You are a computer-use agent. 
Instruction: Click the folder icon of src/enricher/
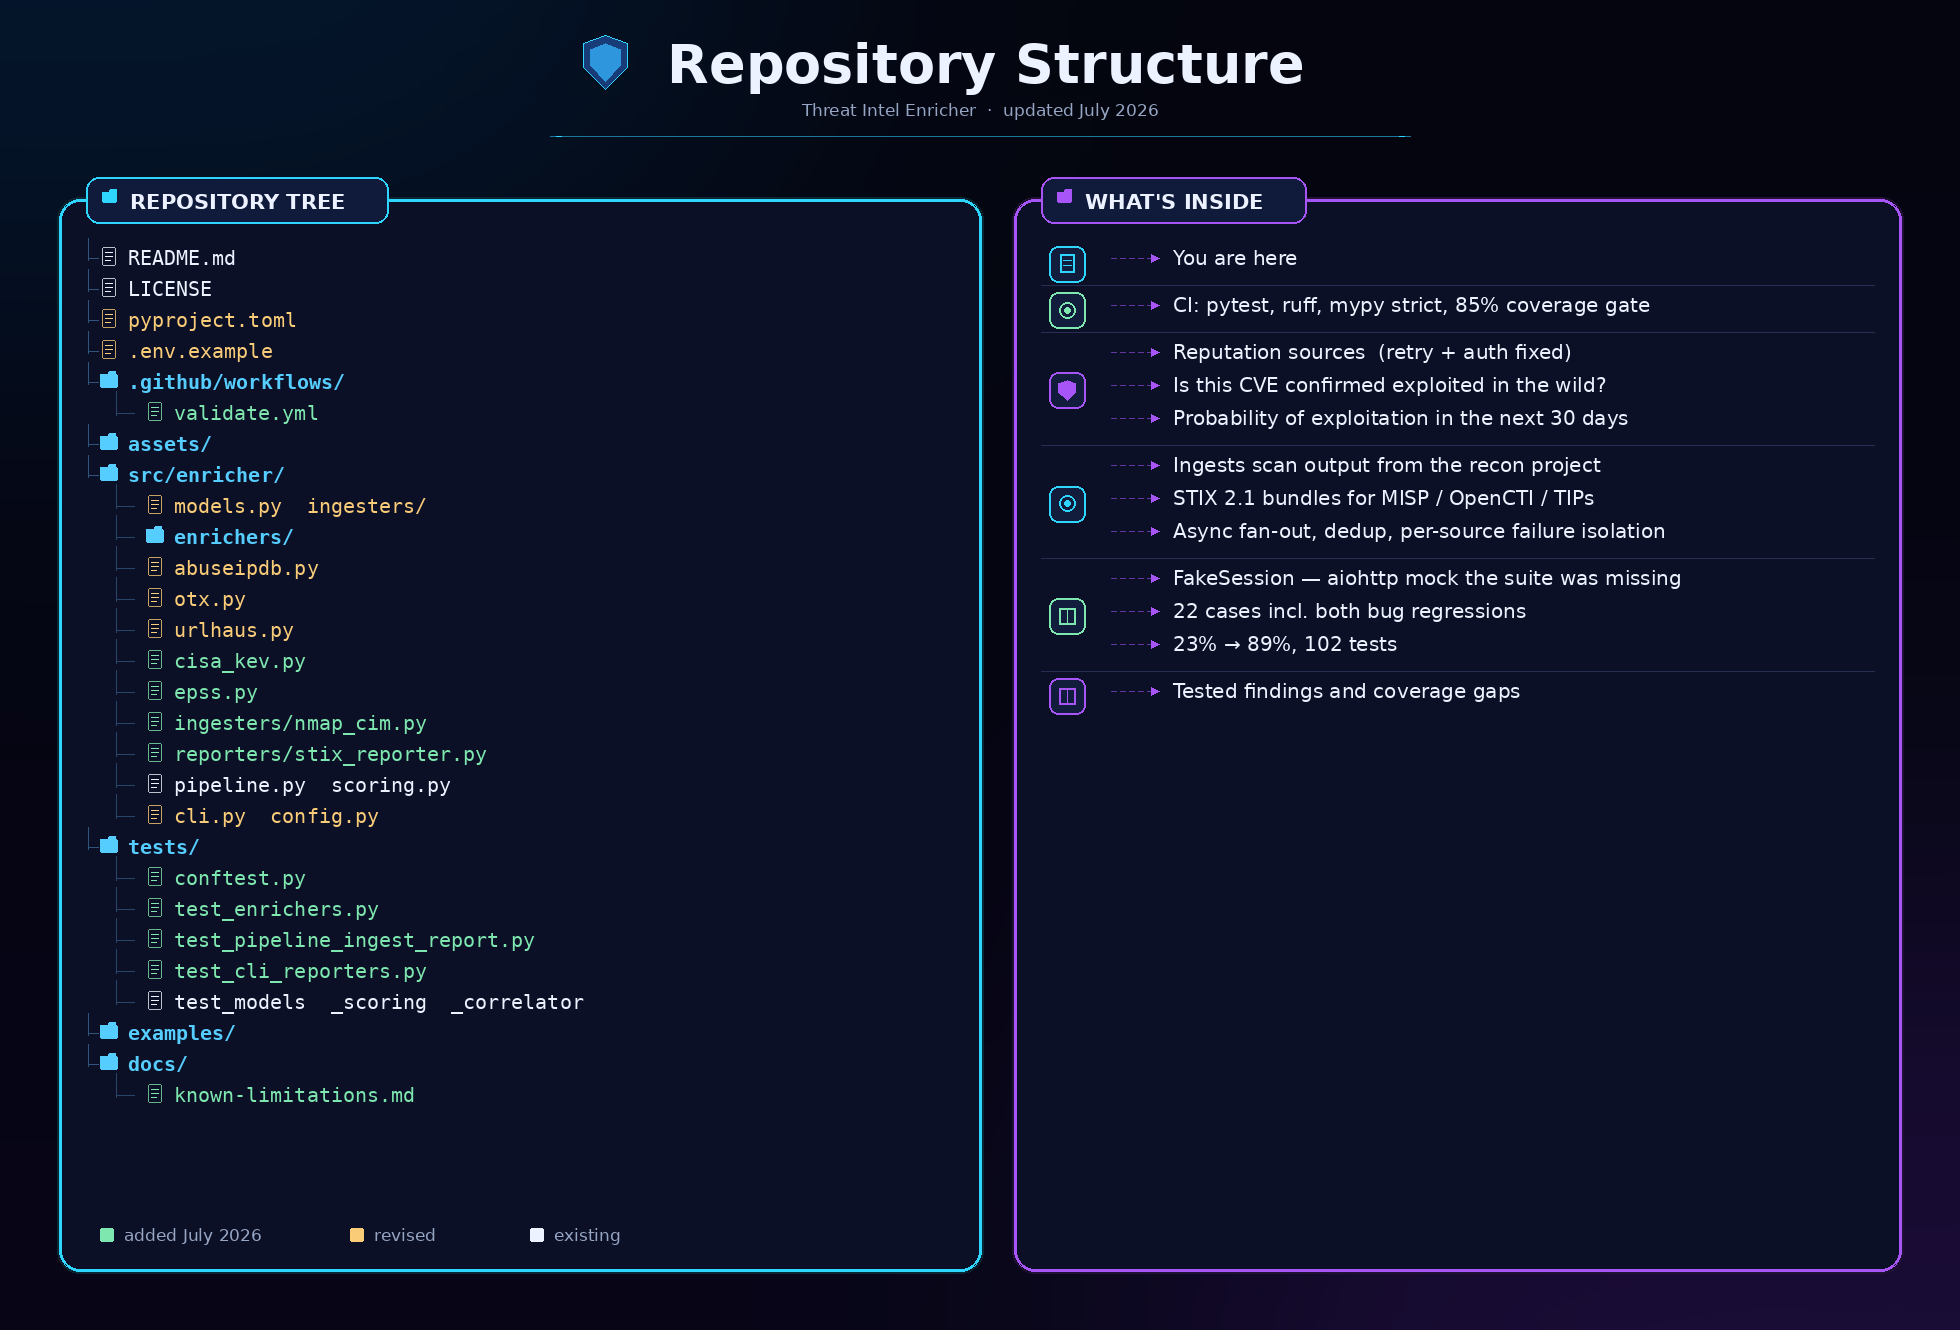[109, 473]
